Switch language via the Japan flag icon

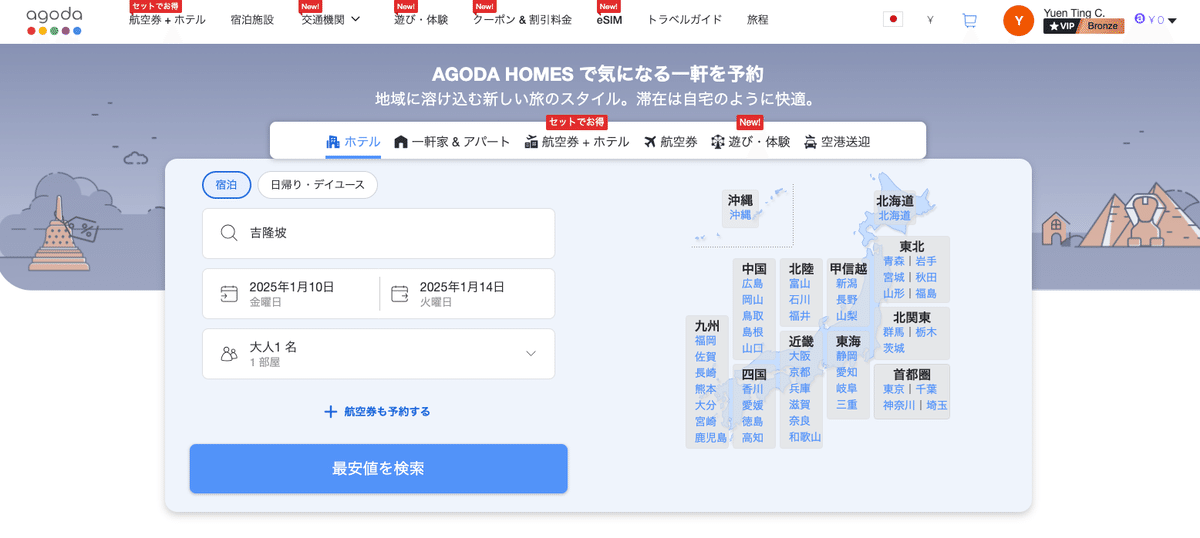(x=893, y=19)
